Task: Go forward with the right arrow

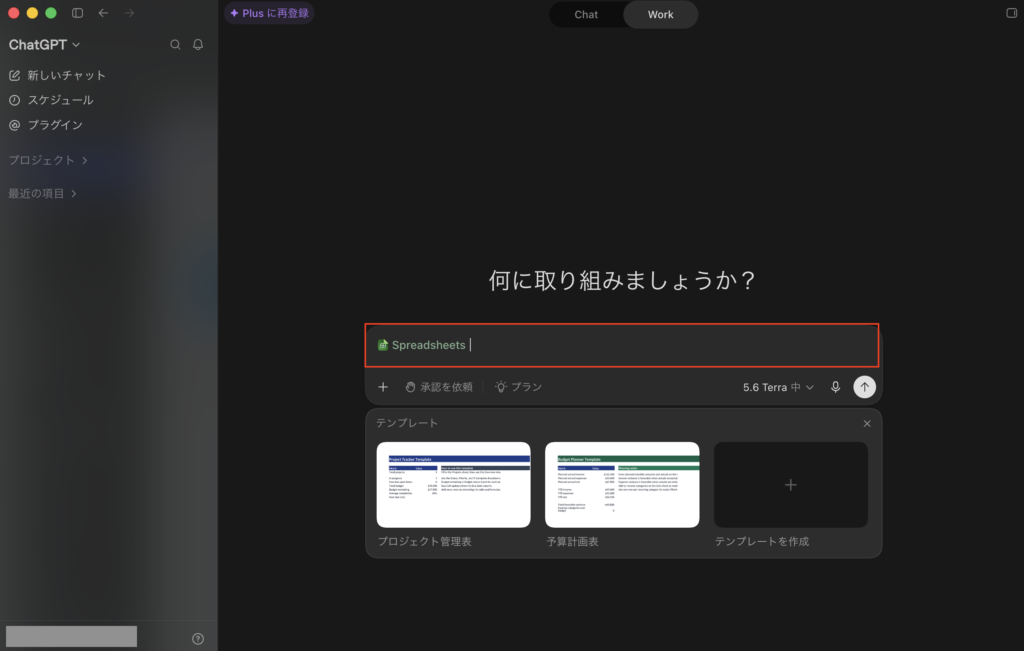Action: (x=129, y=13)
